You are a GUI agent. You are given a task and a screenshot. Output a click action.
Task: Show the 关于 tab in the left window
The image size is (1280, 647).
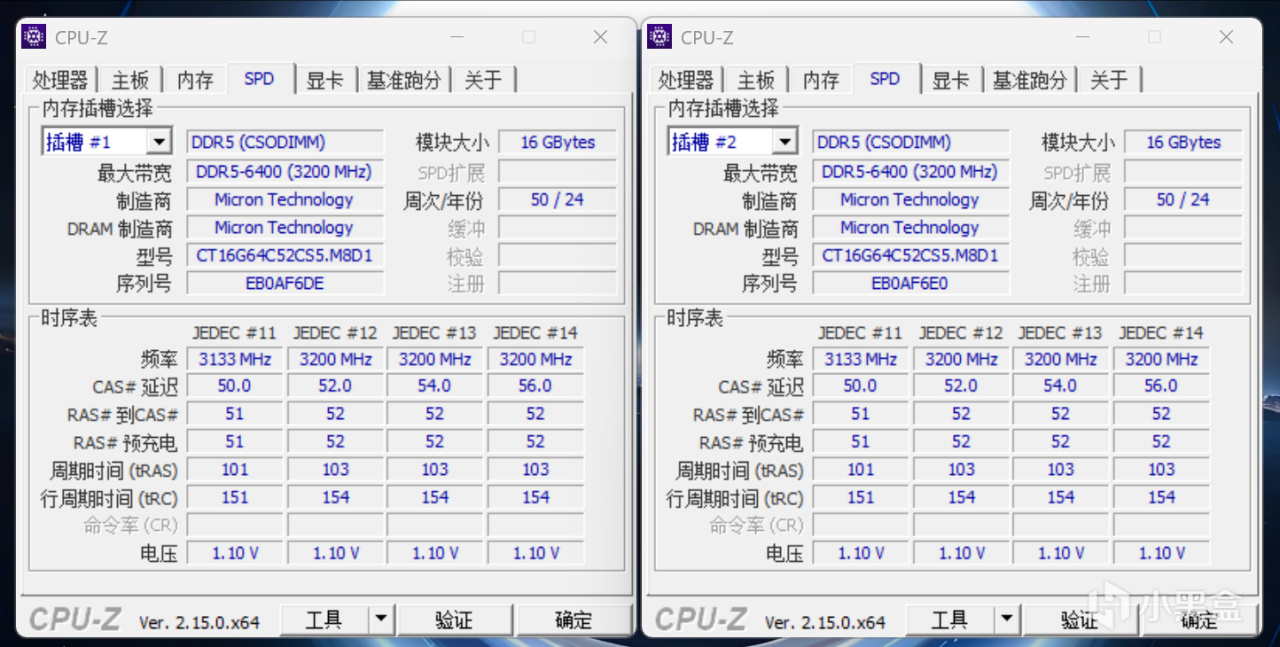[483, 80]
